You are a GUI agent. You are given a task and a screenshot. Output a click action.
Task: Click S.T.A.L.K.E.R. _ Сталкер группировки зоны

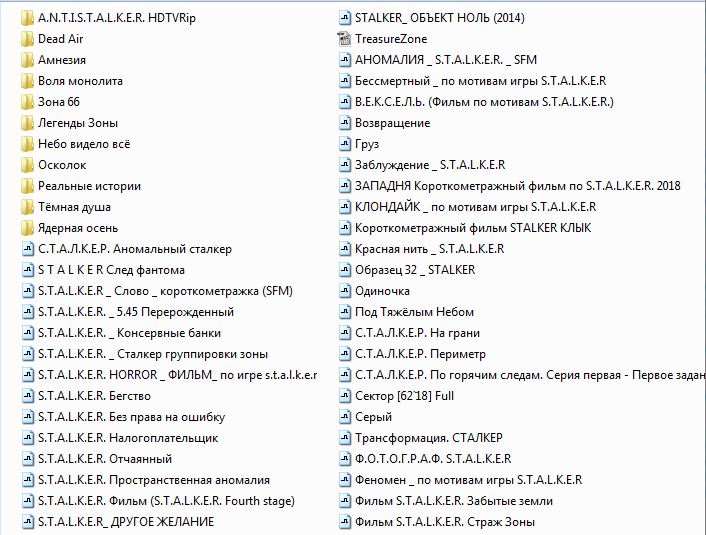(x=153, y=354)
